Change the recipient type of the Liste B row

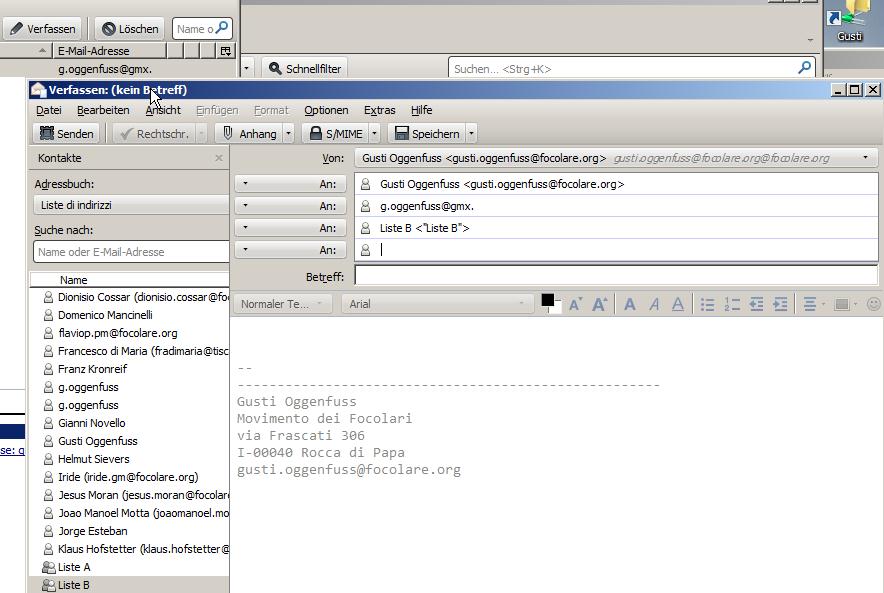click(290, 228)
